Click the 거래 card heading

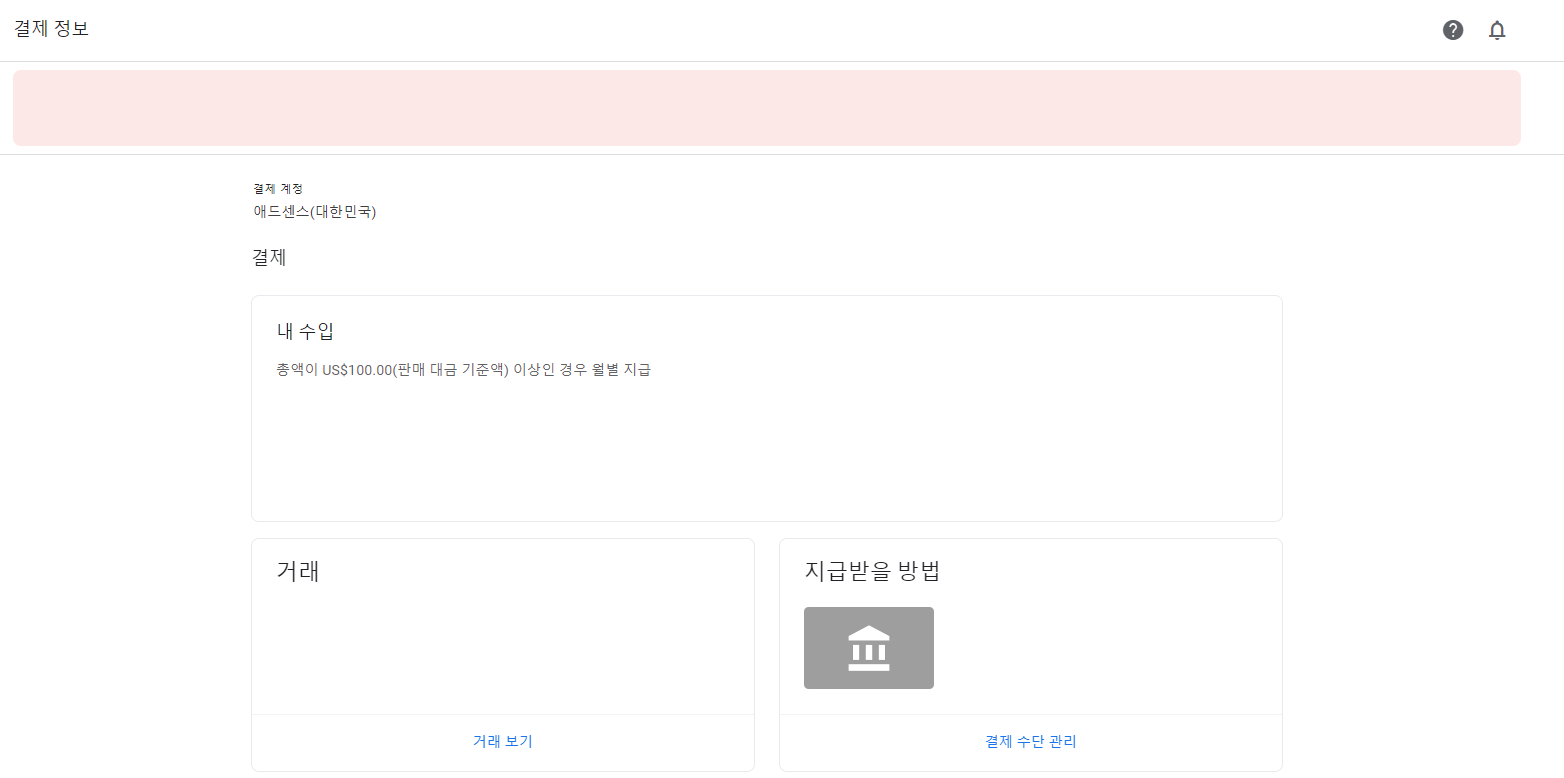point(298,572)
